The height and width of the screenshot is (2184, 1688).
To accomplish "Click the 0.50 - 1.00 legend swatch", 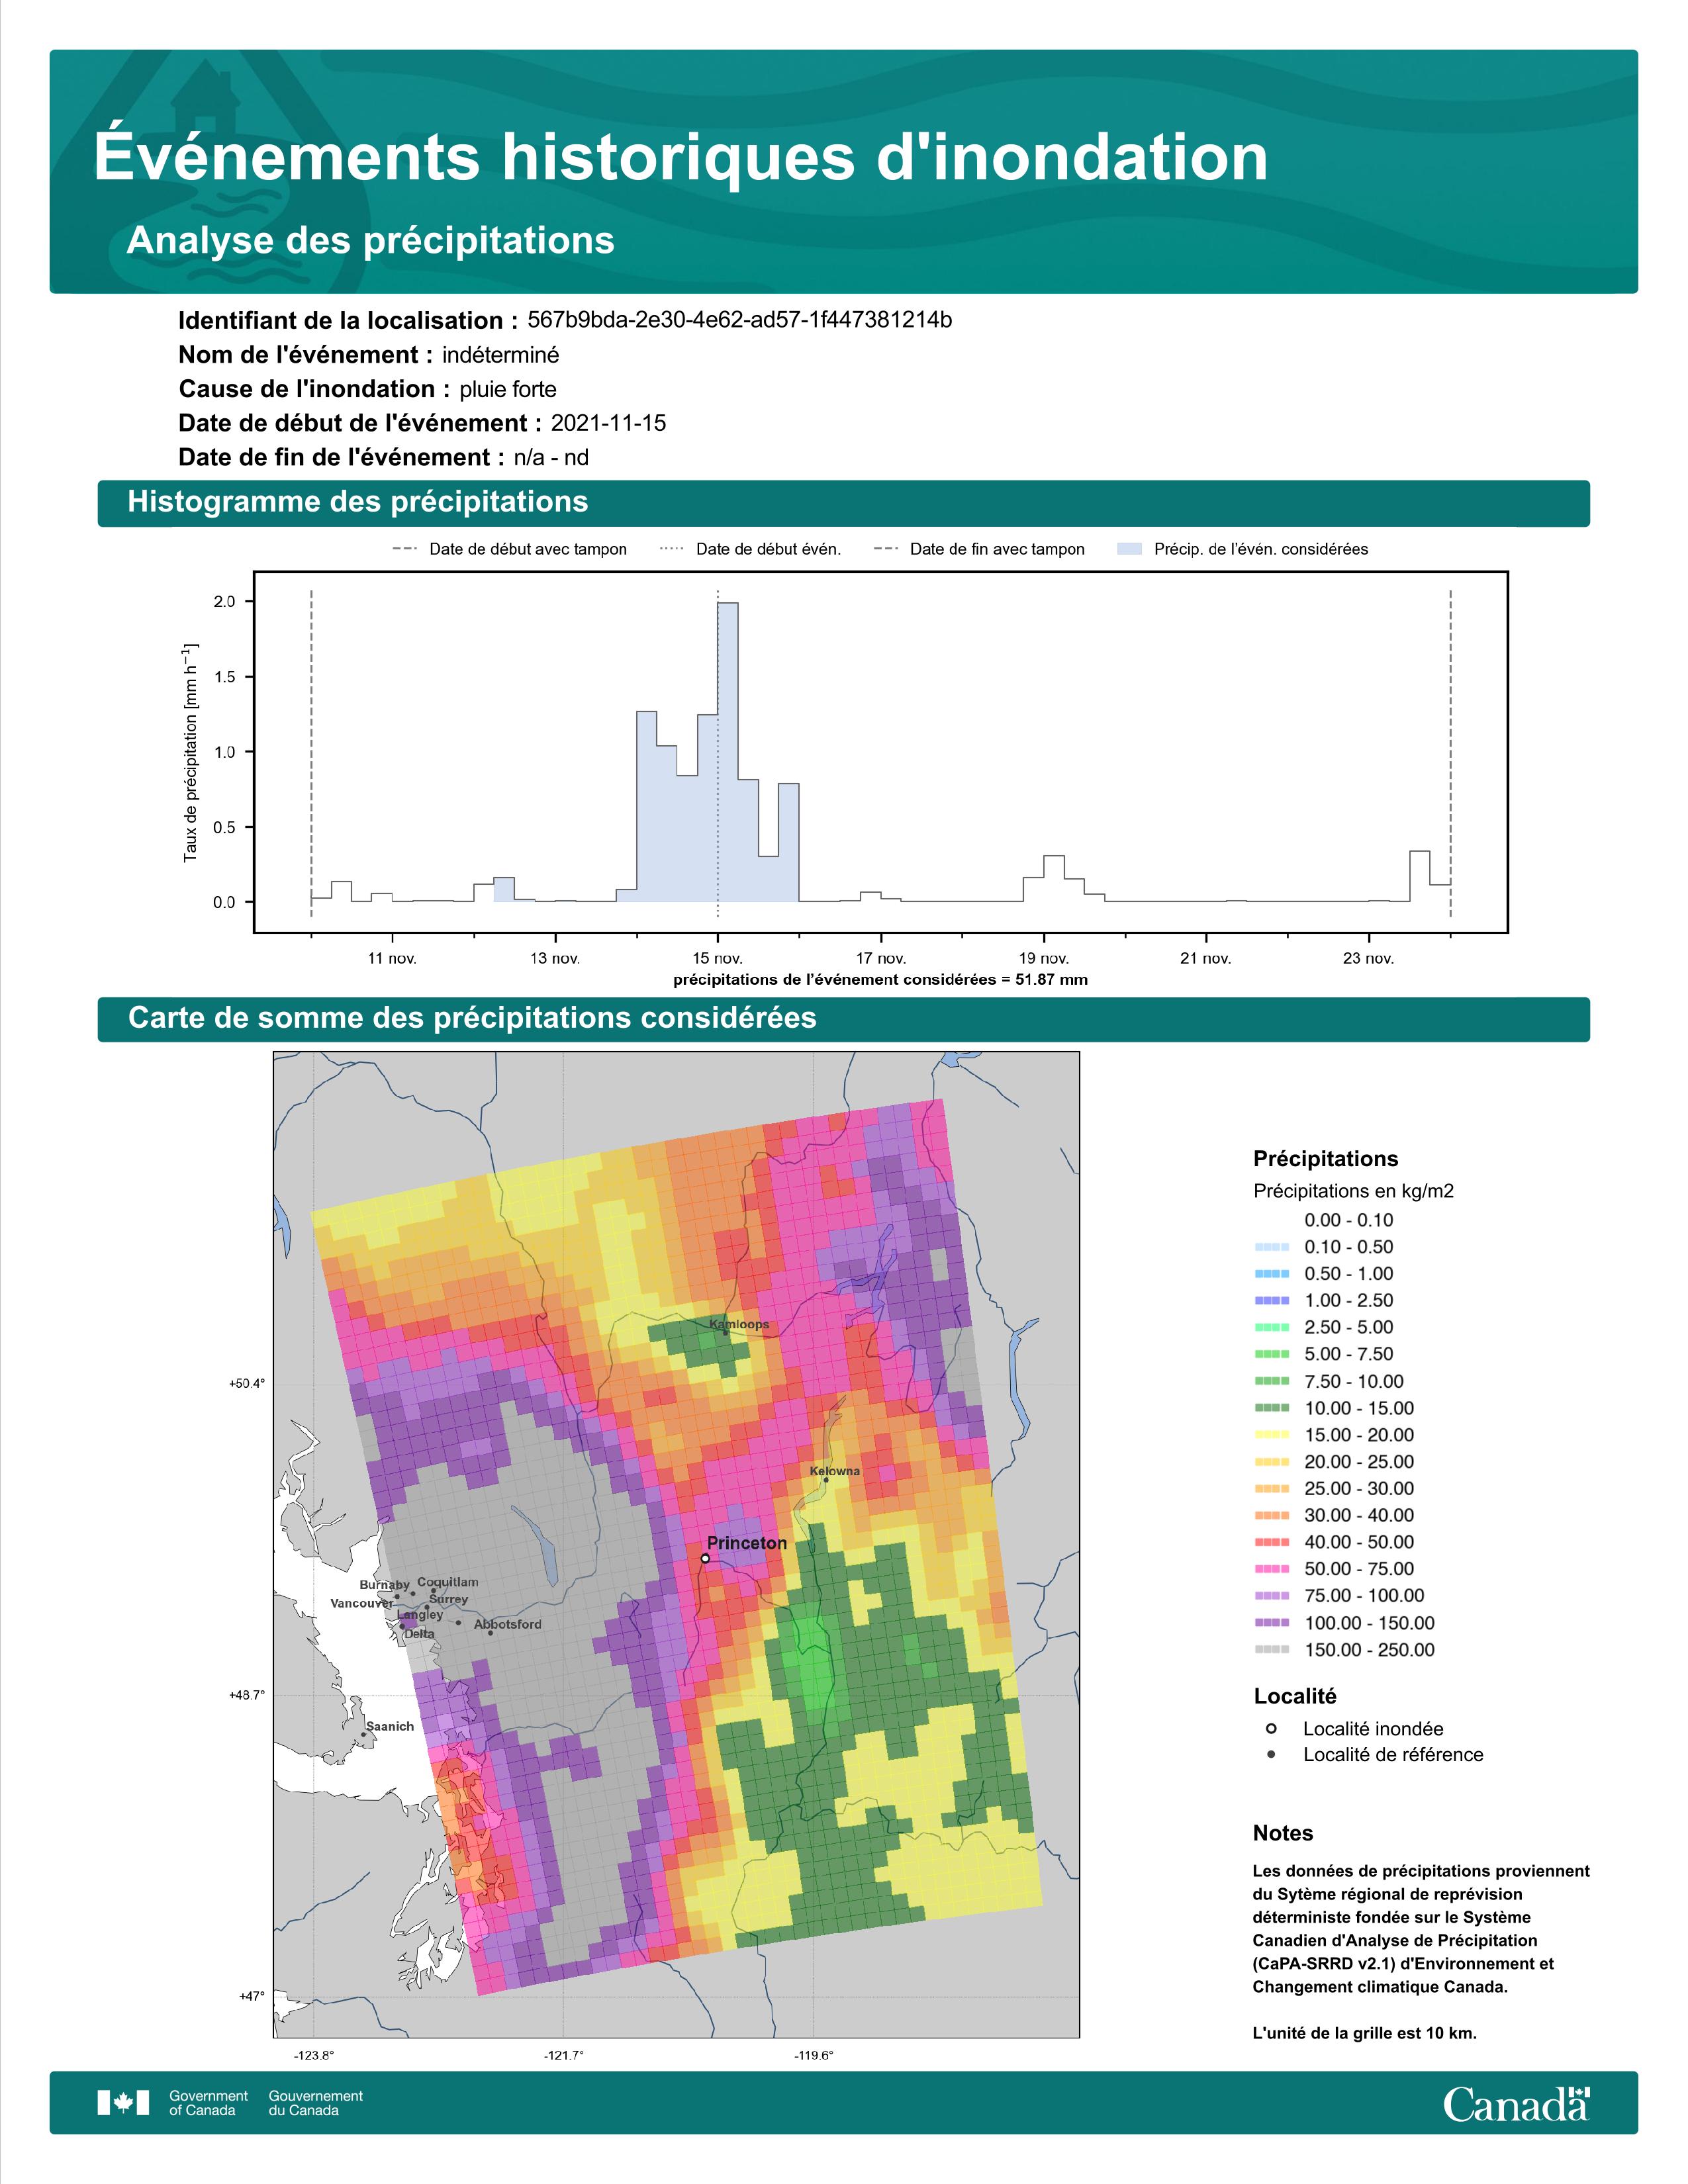I will tap(1271, 1274).
